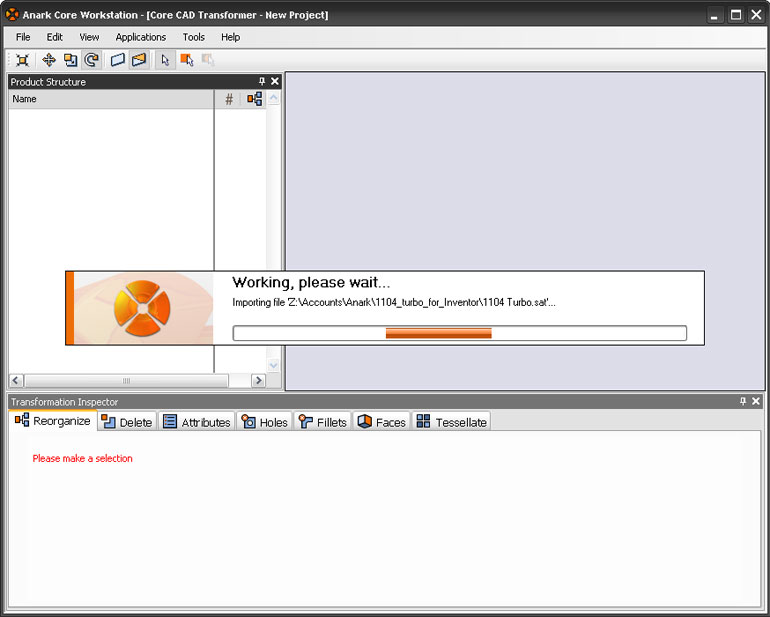770x617 pixels.
Task: Open the File menu
Action: (x=23, y=37)
